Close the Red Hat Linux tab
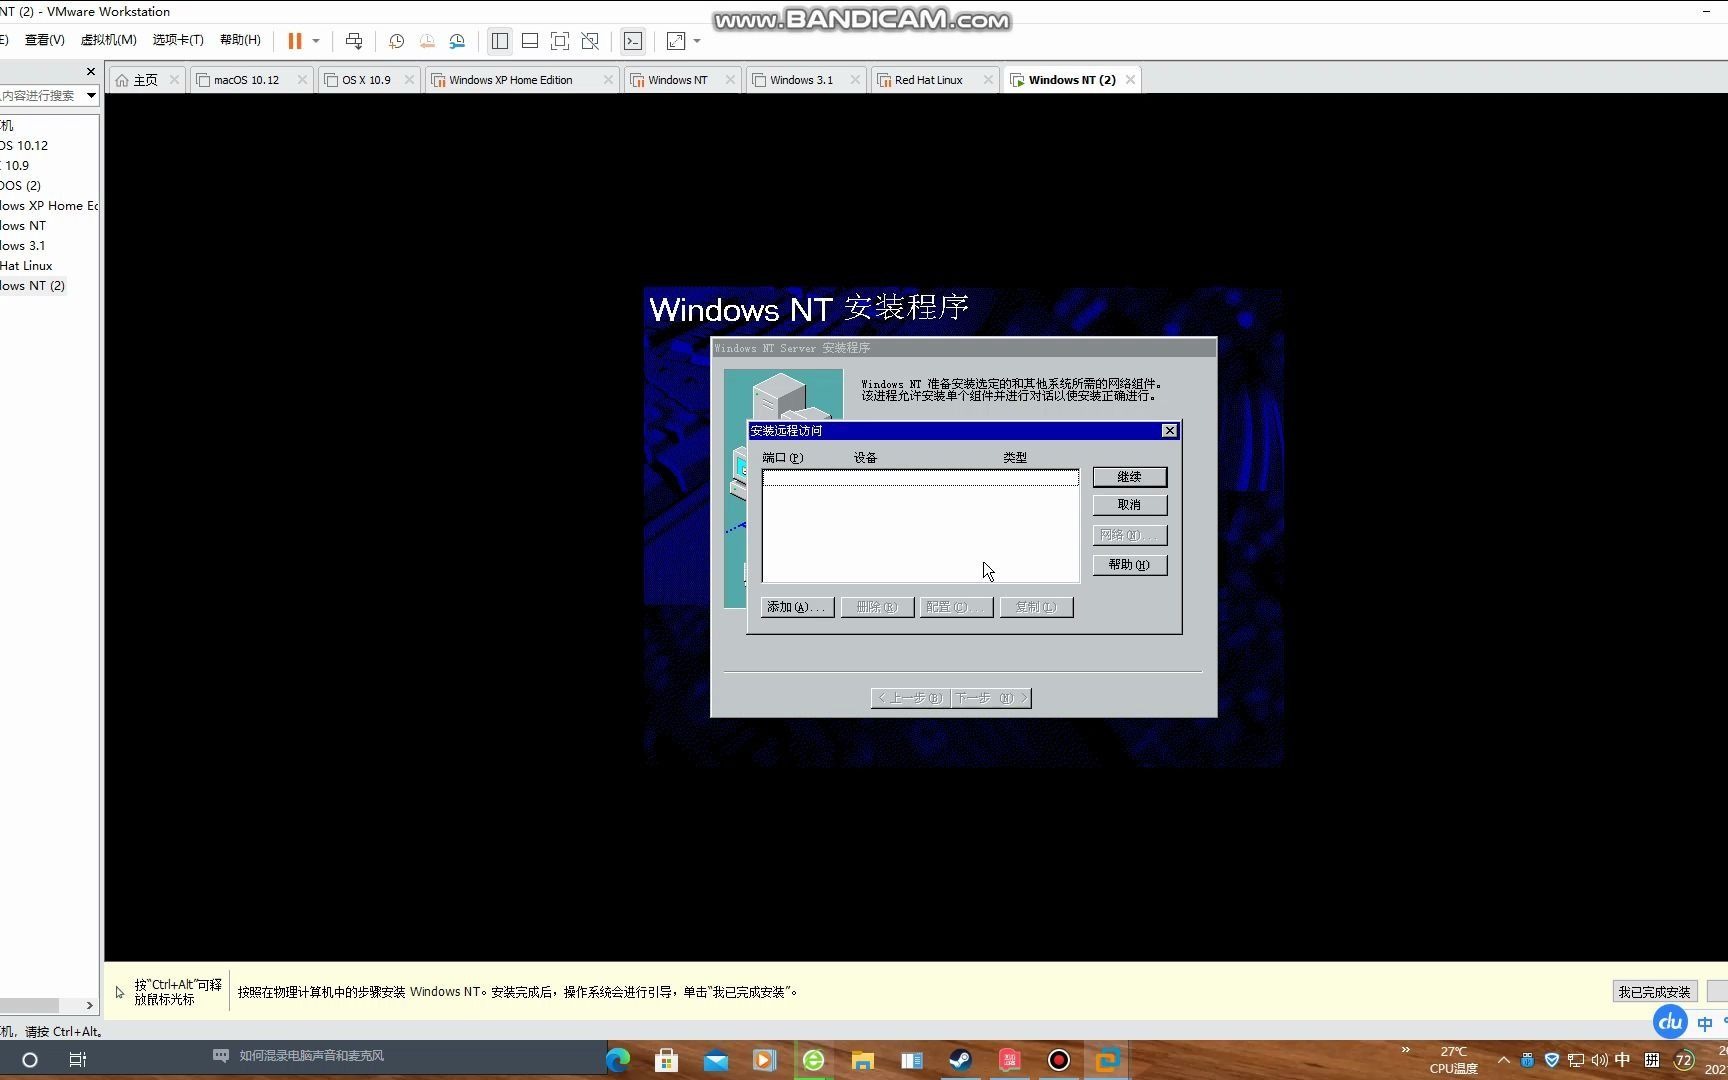Viewport: 1728px width, 1080px height. coord(988,80)
